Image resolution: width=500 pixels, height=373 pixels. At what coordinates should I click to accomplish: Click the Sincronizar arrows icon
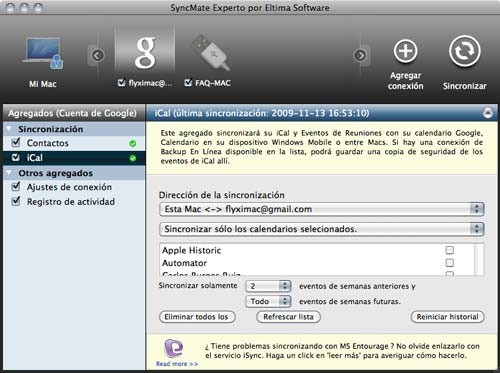[x=464, y=51]
